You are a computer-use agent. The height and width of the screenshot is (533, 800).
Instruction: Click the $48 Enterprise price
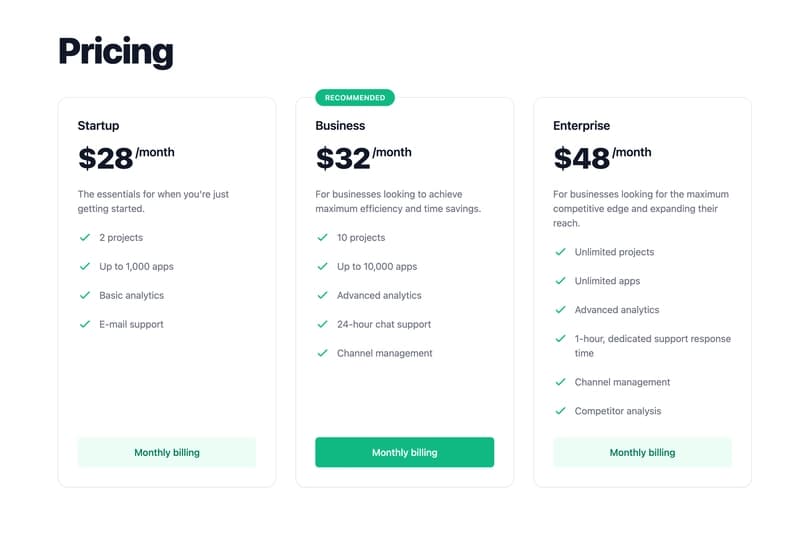[580, 159]
